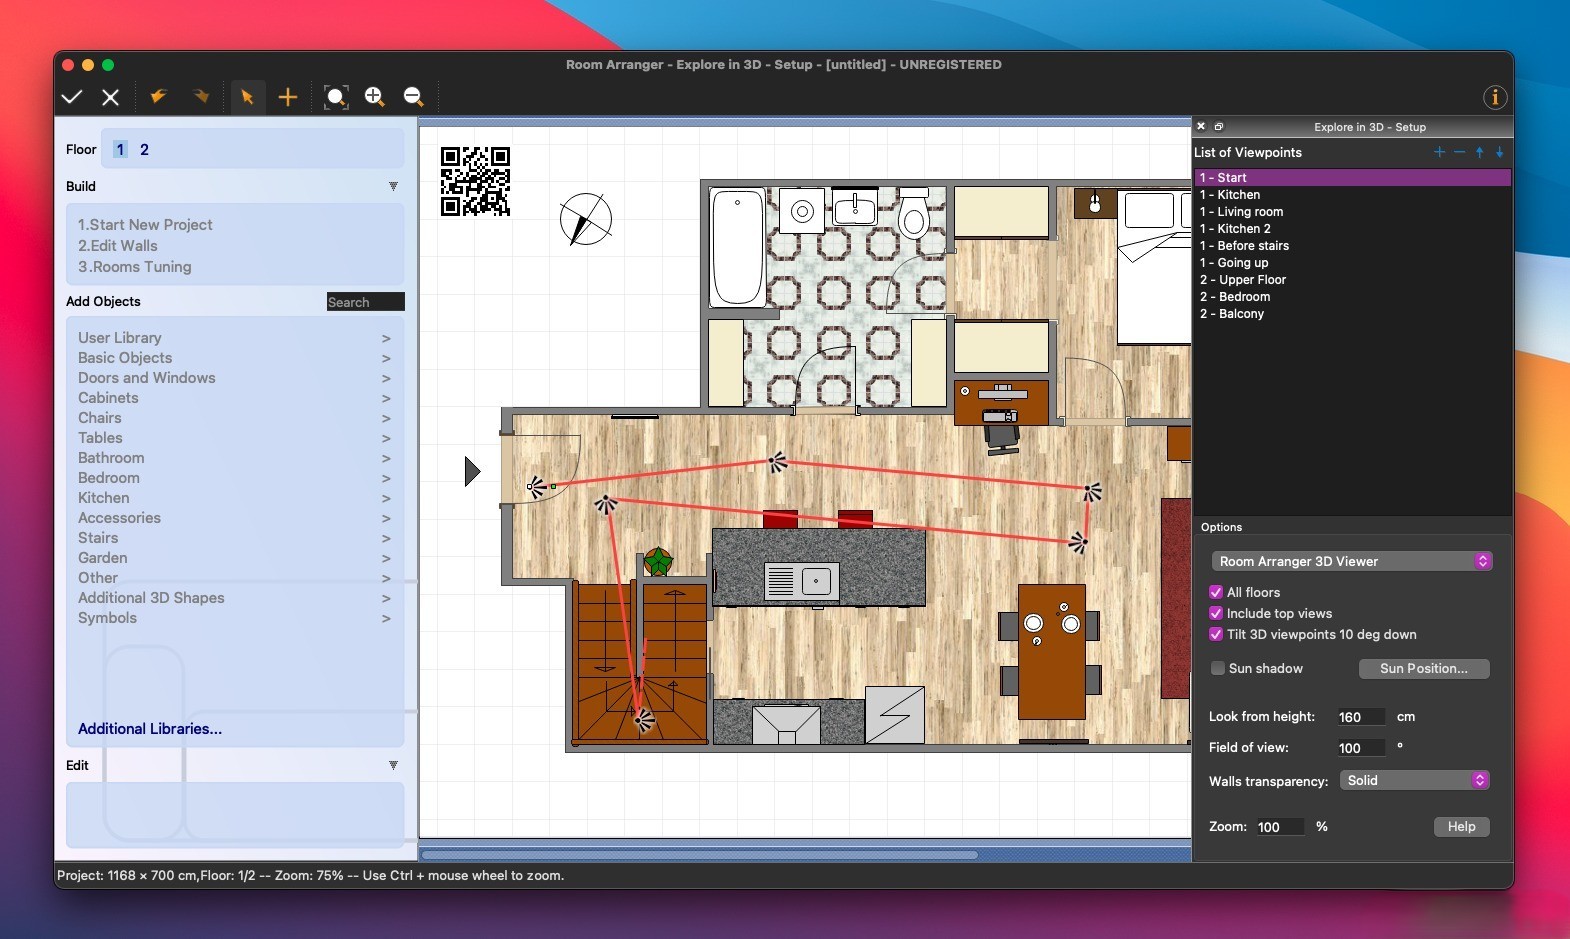Click the zoom out magnifier icon
The image size is (1570, 939).
pyautogui.click(x=413, y=97)
